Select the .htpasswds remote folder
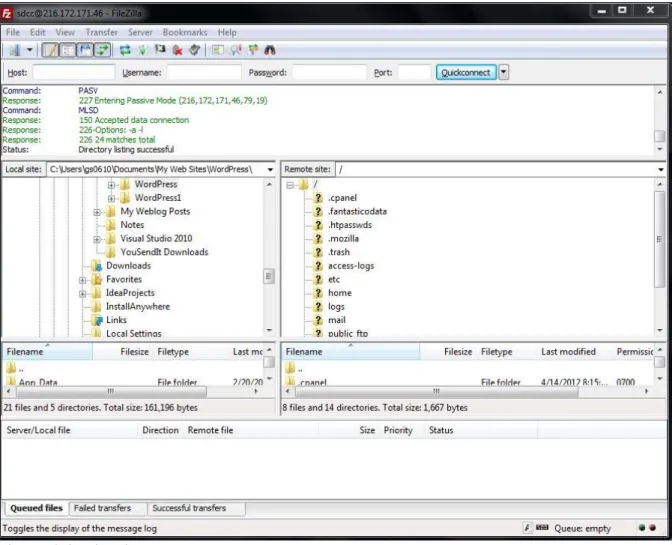The width and height of the screenshot is (672, 545). click(x=350, y=225)
